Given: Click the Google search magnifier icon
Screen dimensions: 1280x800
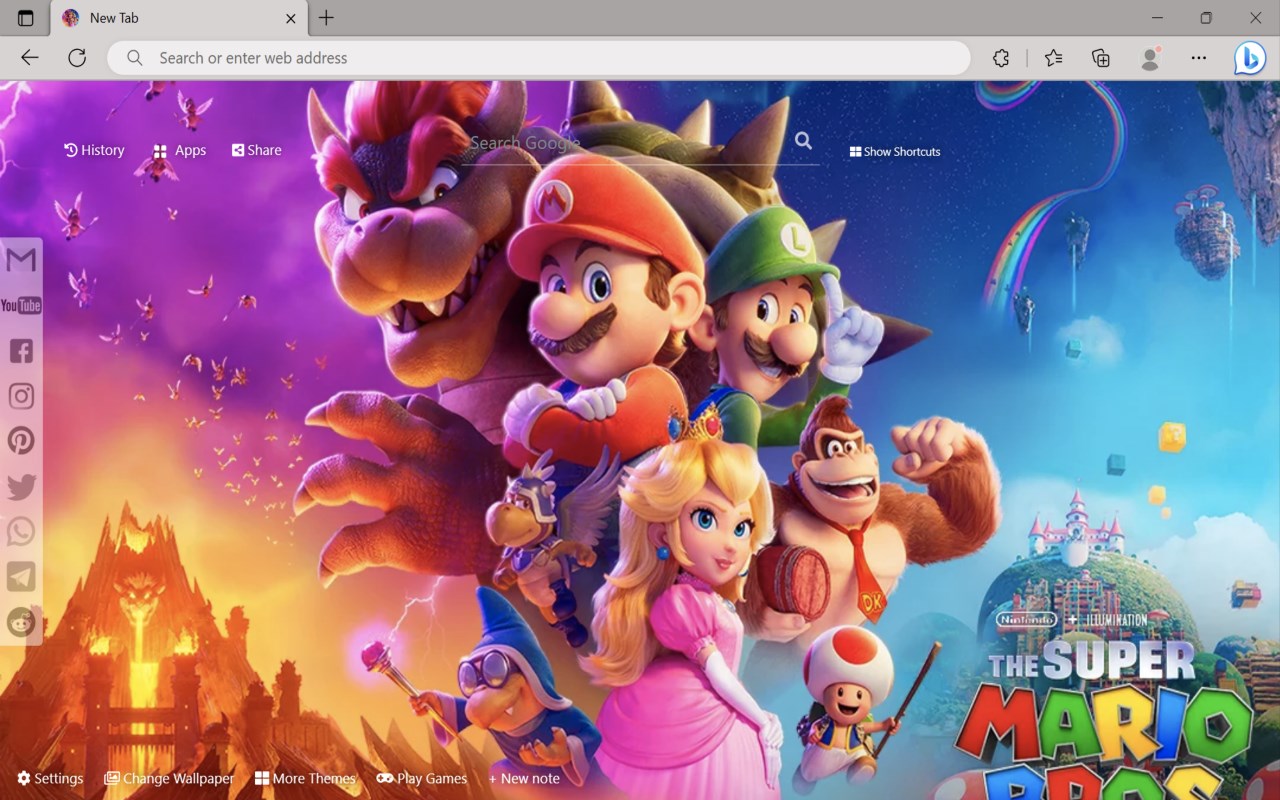Looking at the screenshot, I should click(804, 141).
